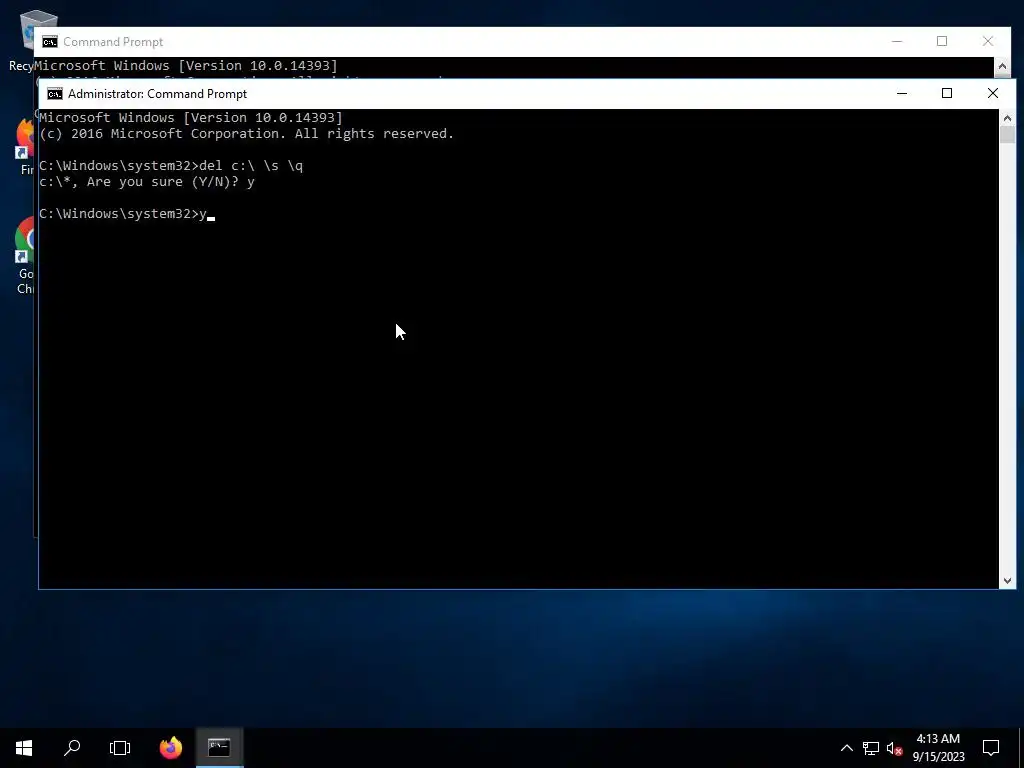
Task: Close Administrator Command Prompt window
Action: pyautogui.click(x=993, y=93)
